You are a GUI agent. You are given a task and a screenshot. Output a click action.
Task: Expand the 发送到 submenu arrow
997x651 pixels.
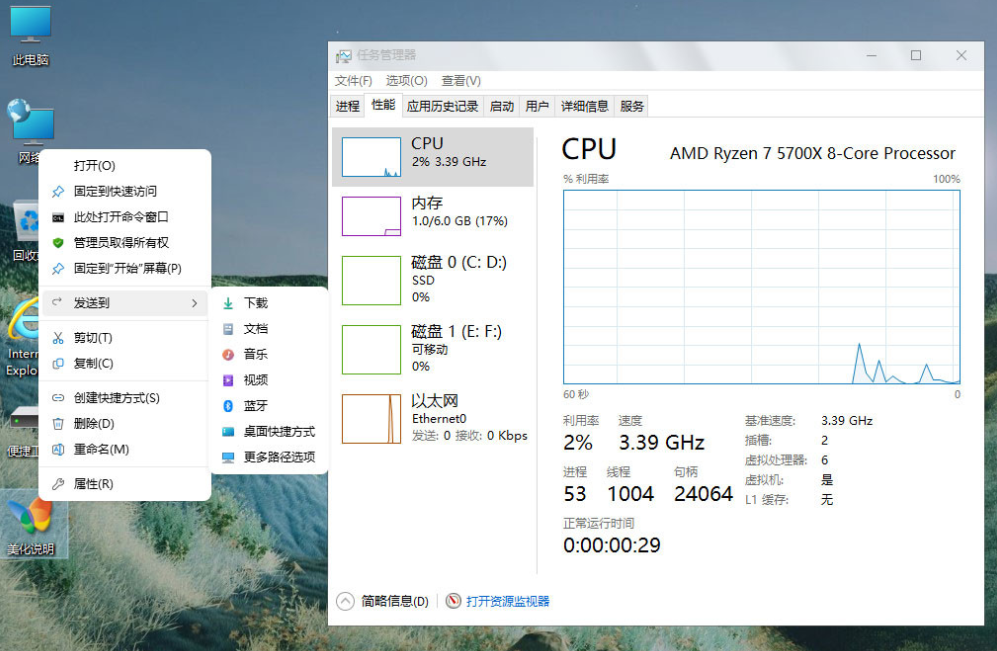pyautogui.click(x=194, y=303)
